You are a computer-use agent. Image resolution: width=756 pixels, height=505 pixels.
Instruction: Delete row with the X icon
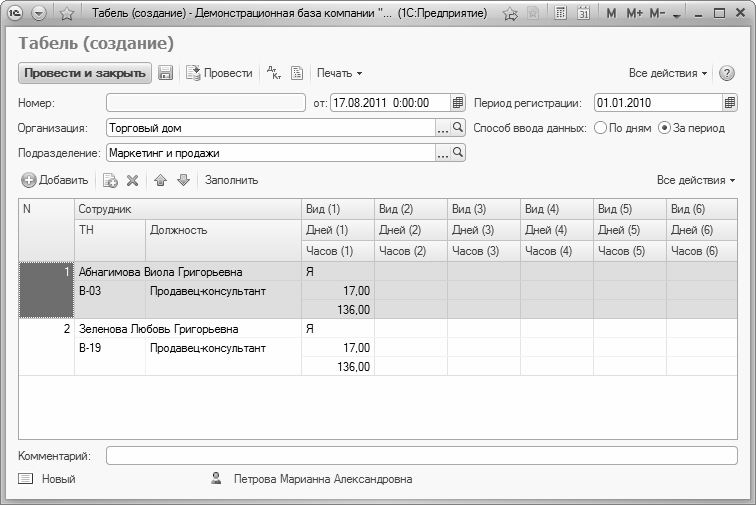(x=132, y=180)
